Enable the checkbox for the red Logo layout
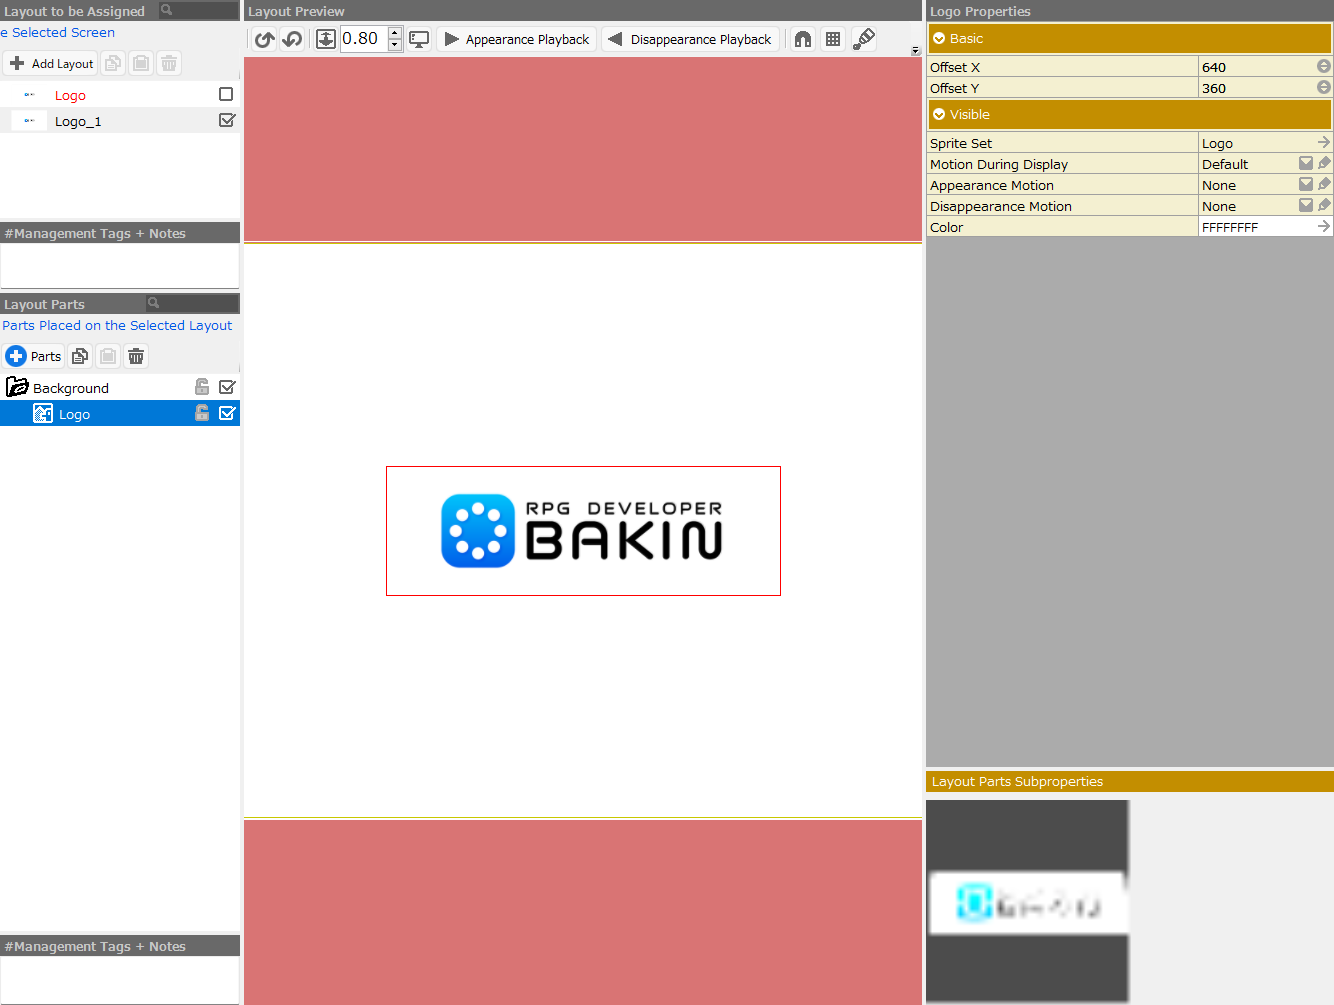The height and width of the screenshot is (1005, 1334). (226, 94)
